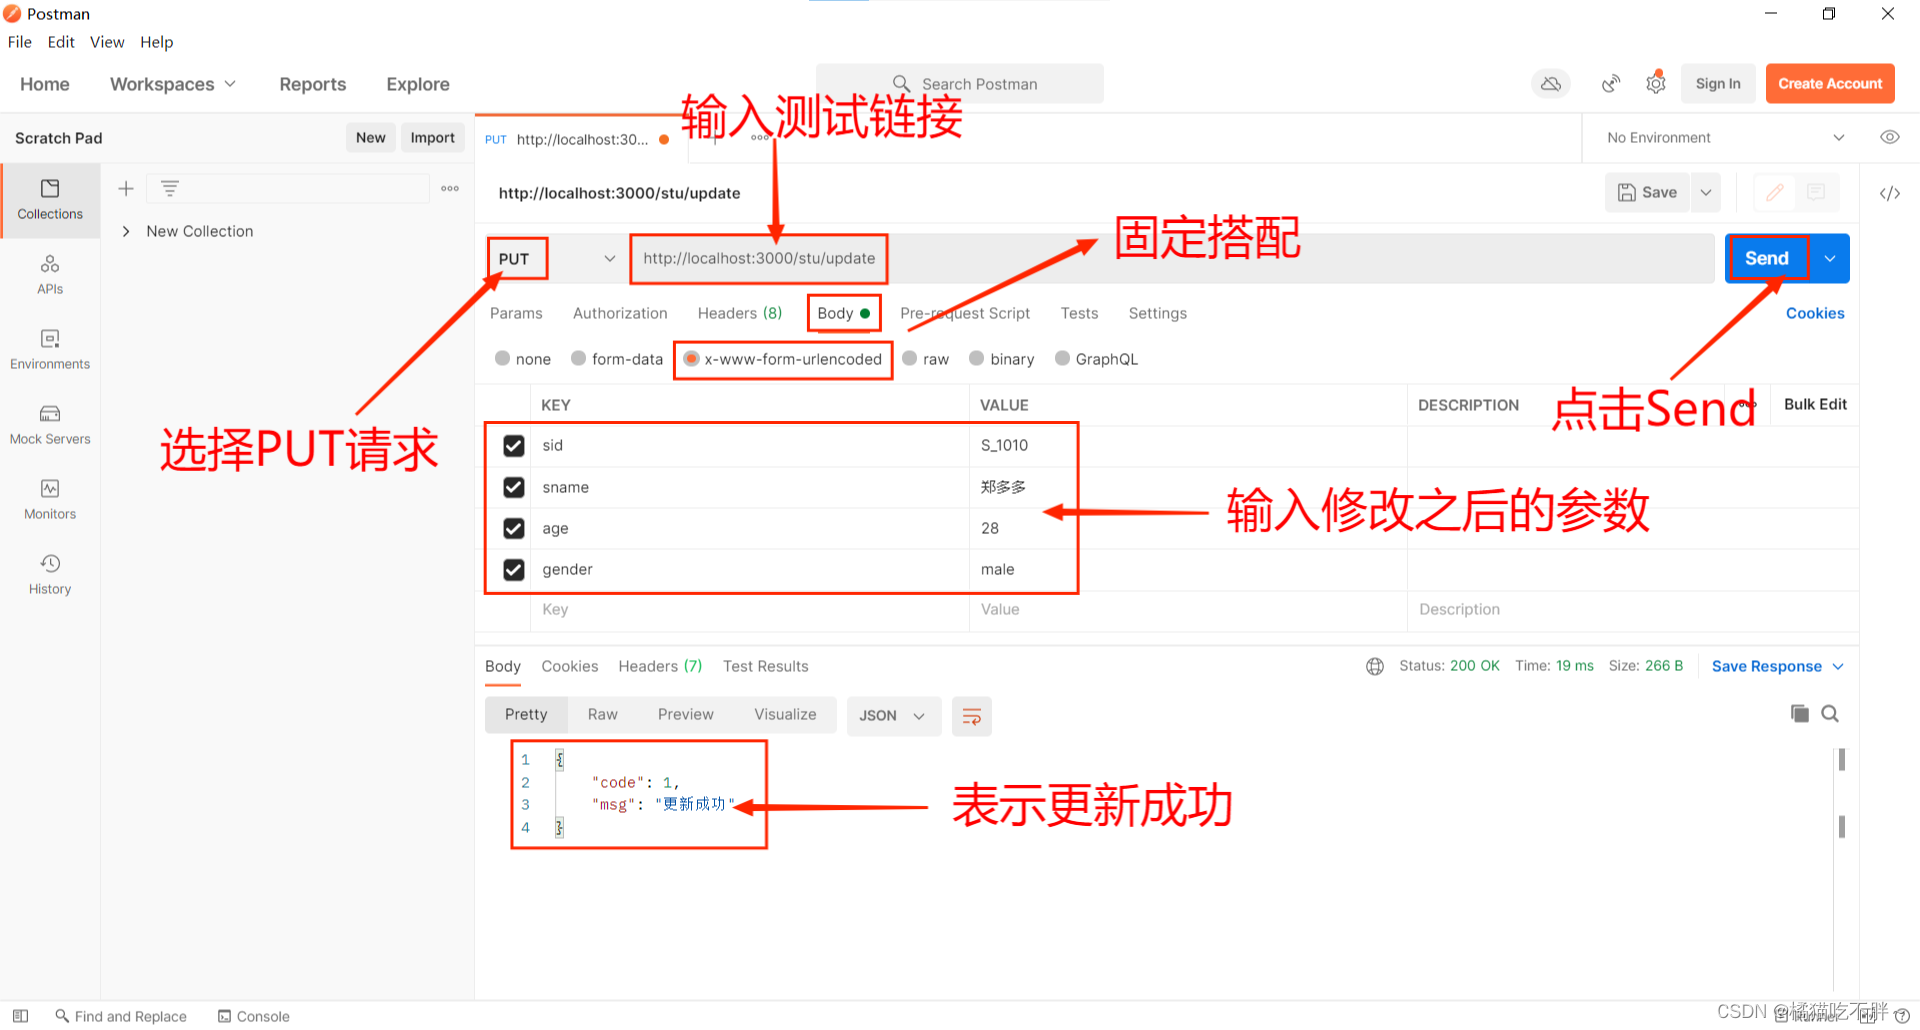
Task: Uncheck the sname parameter checkbox
Action: click(514, 487)
